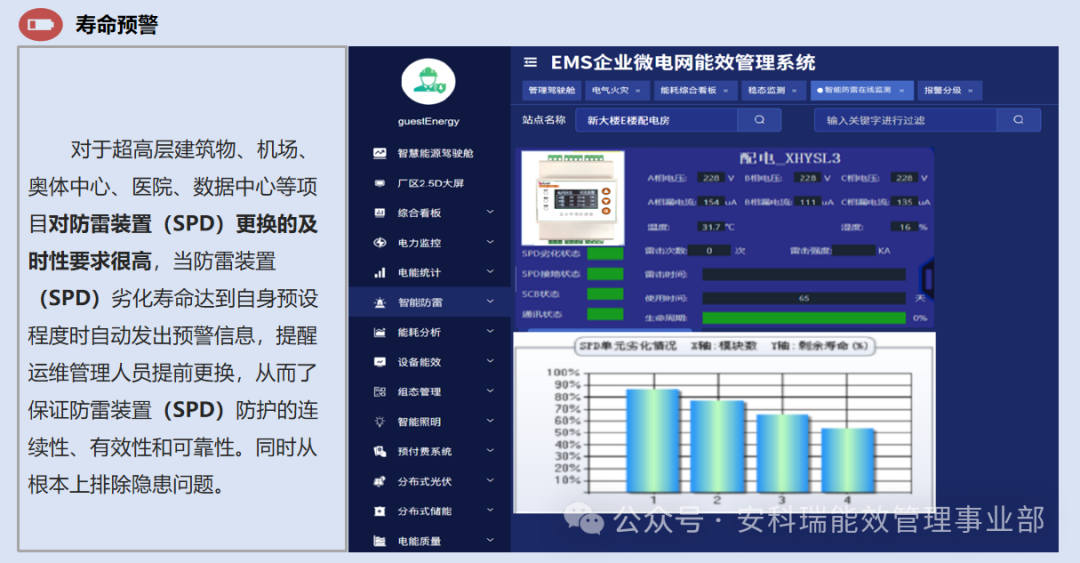This screenshot has width=1080, height=563.
Task: Click the 分布式光伏 solar icon
Action: pos(380,481)
